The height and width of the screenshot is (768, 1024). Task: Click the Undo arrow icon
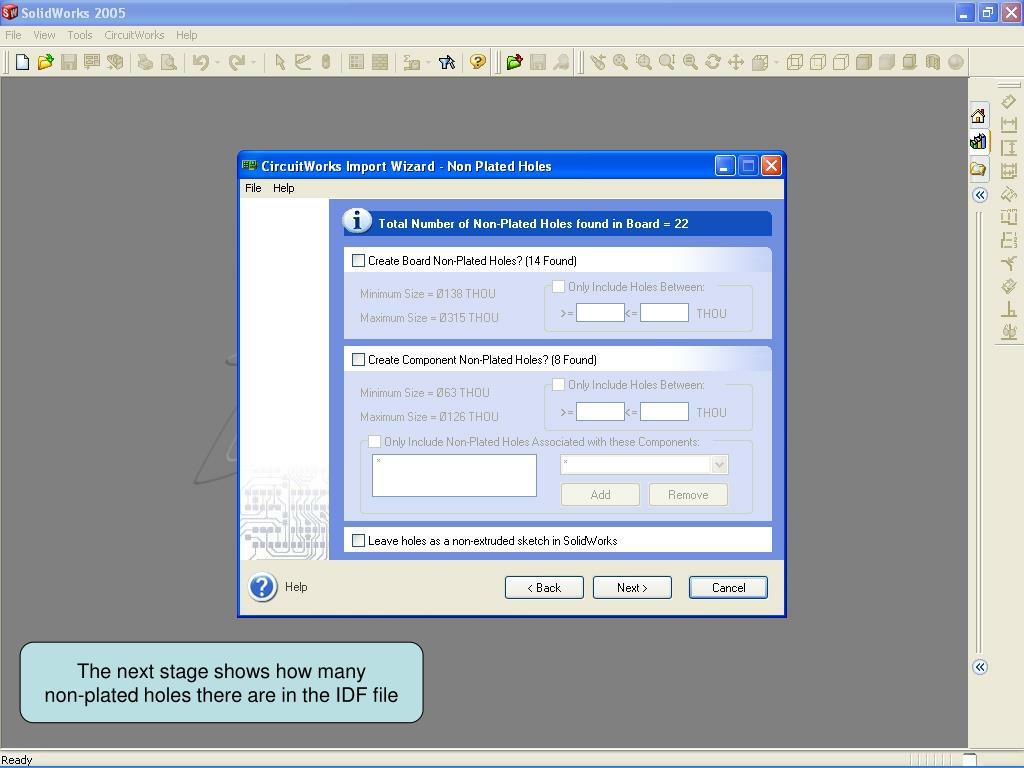200,62
